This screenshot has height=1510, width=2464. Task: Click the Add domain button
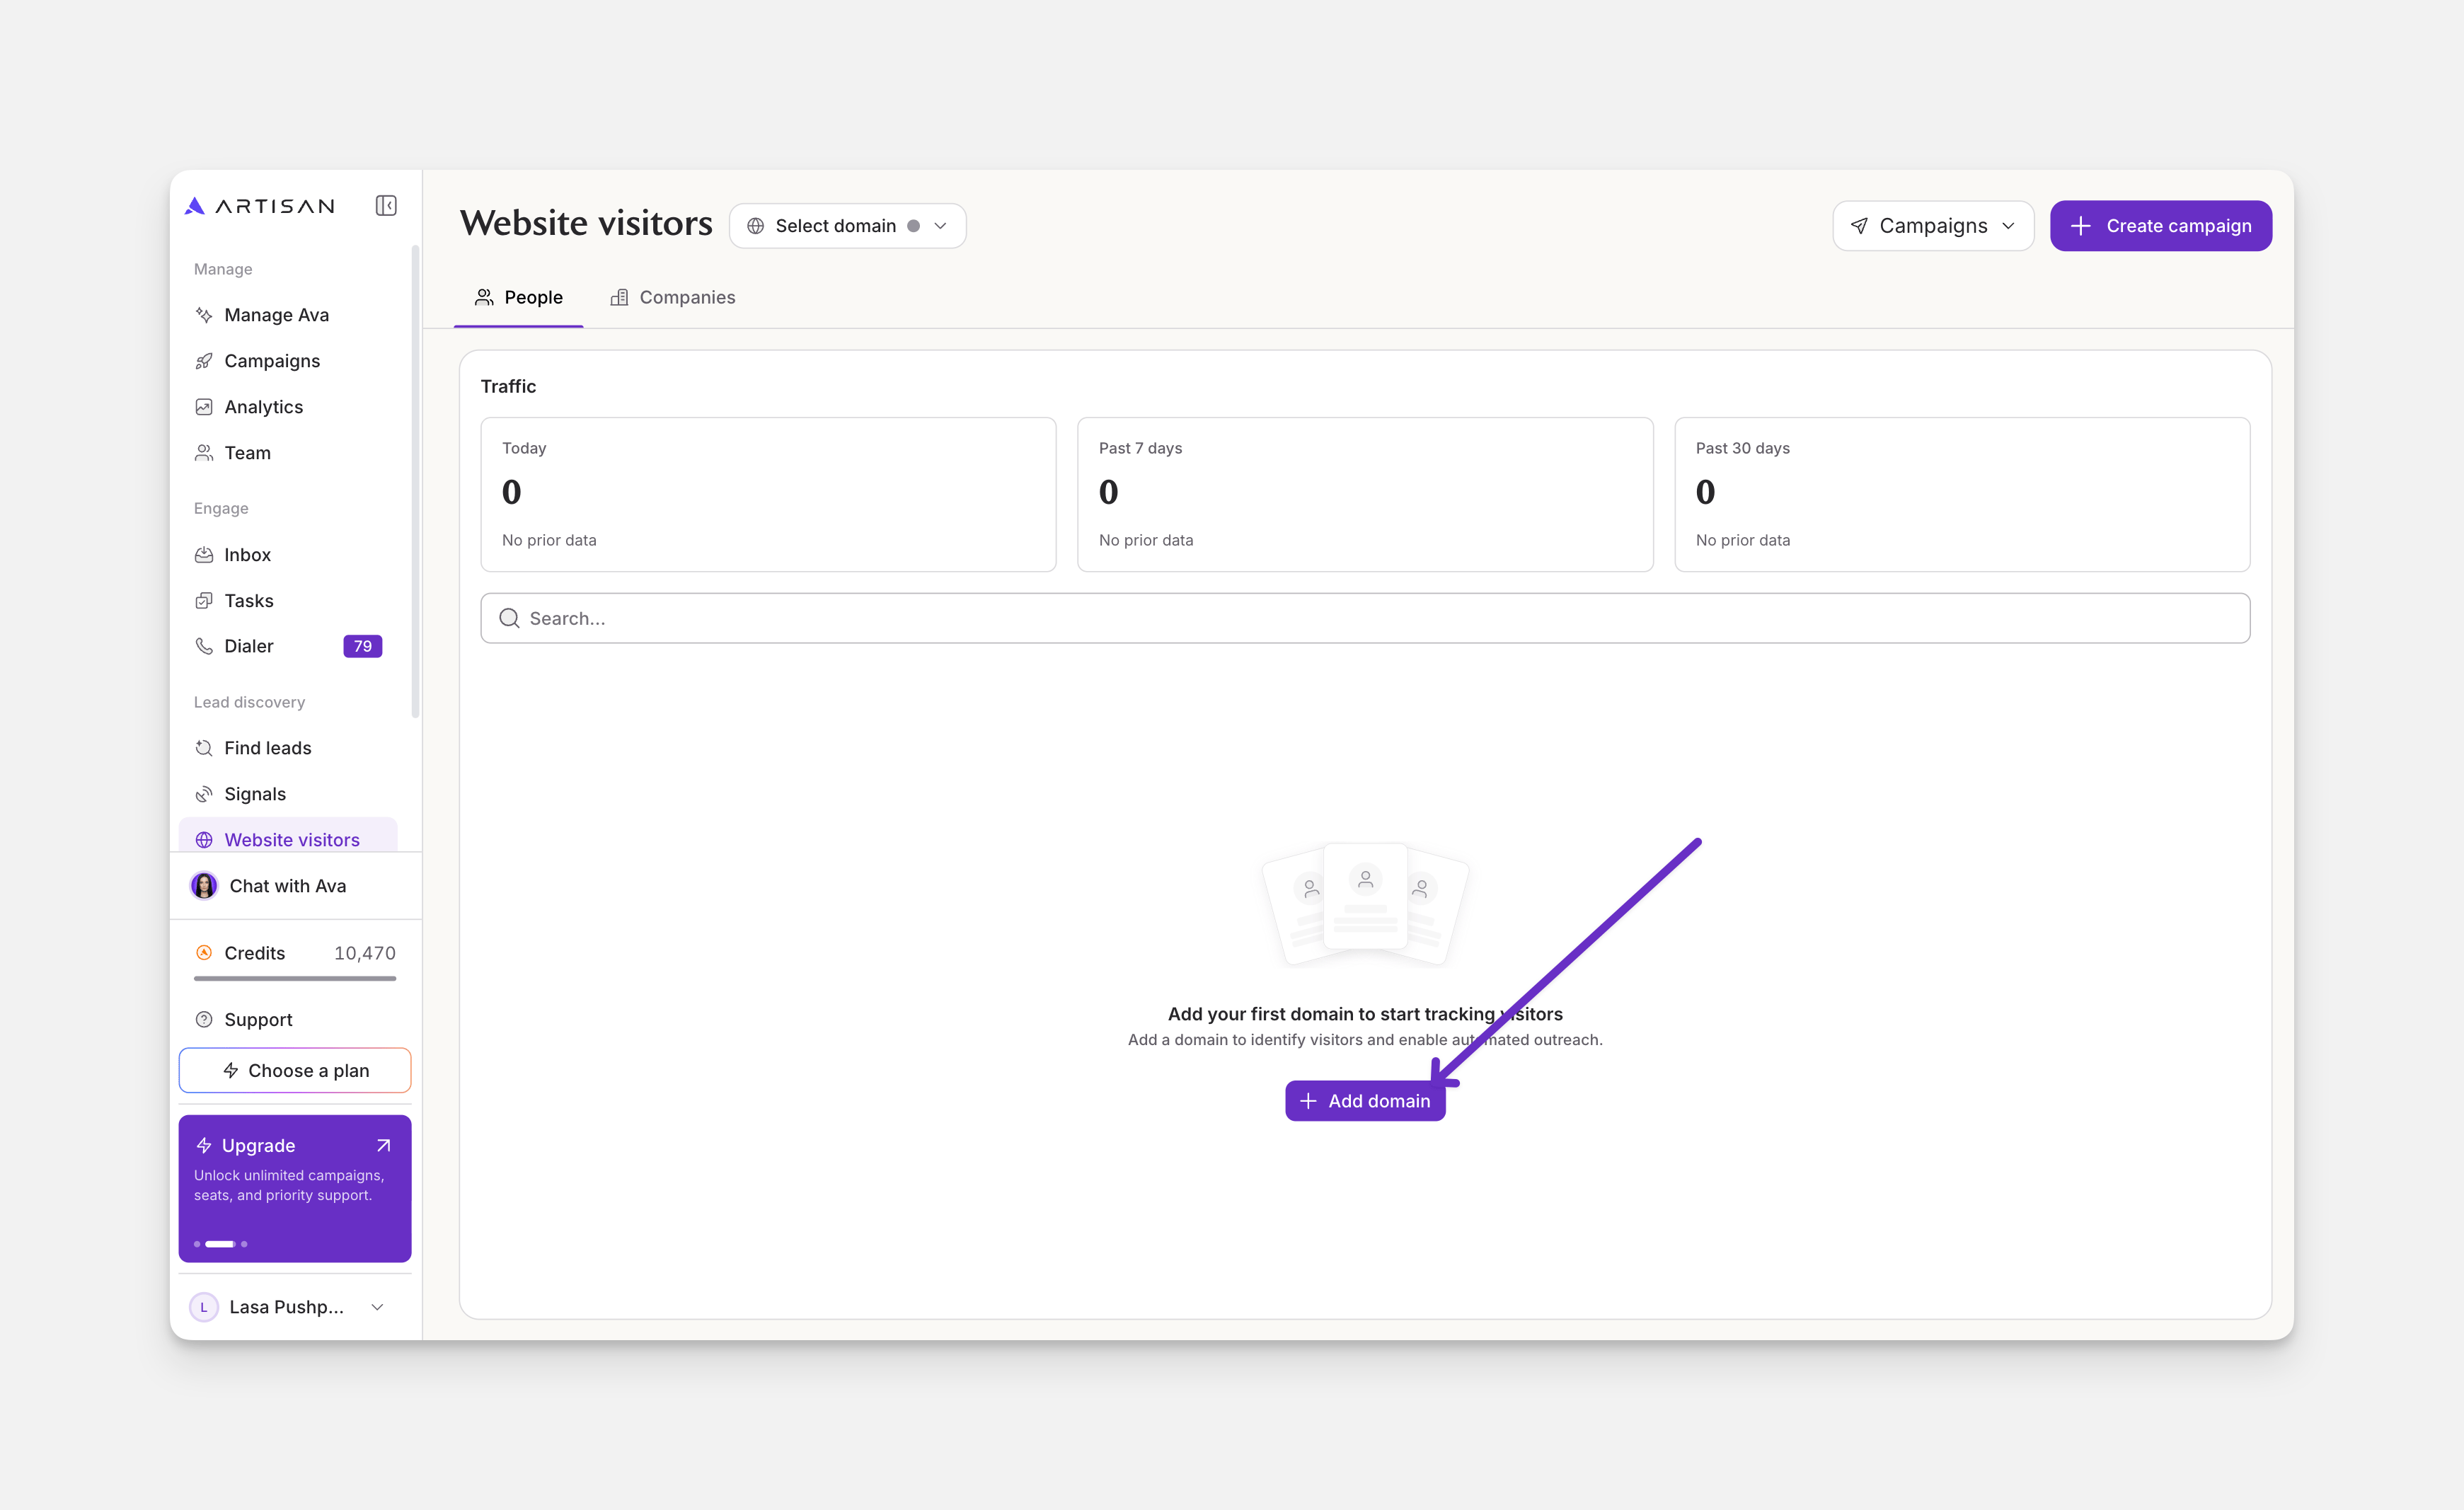(1364, 1101)
